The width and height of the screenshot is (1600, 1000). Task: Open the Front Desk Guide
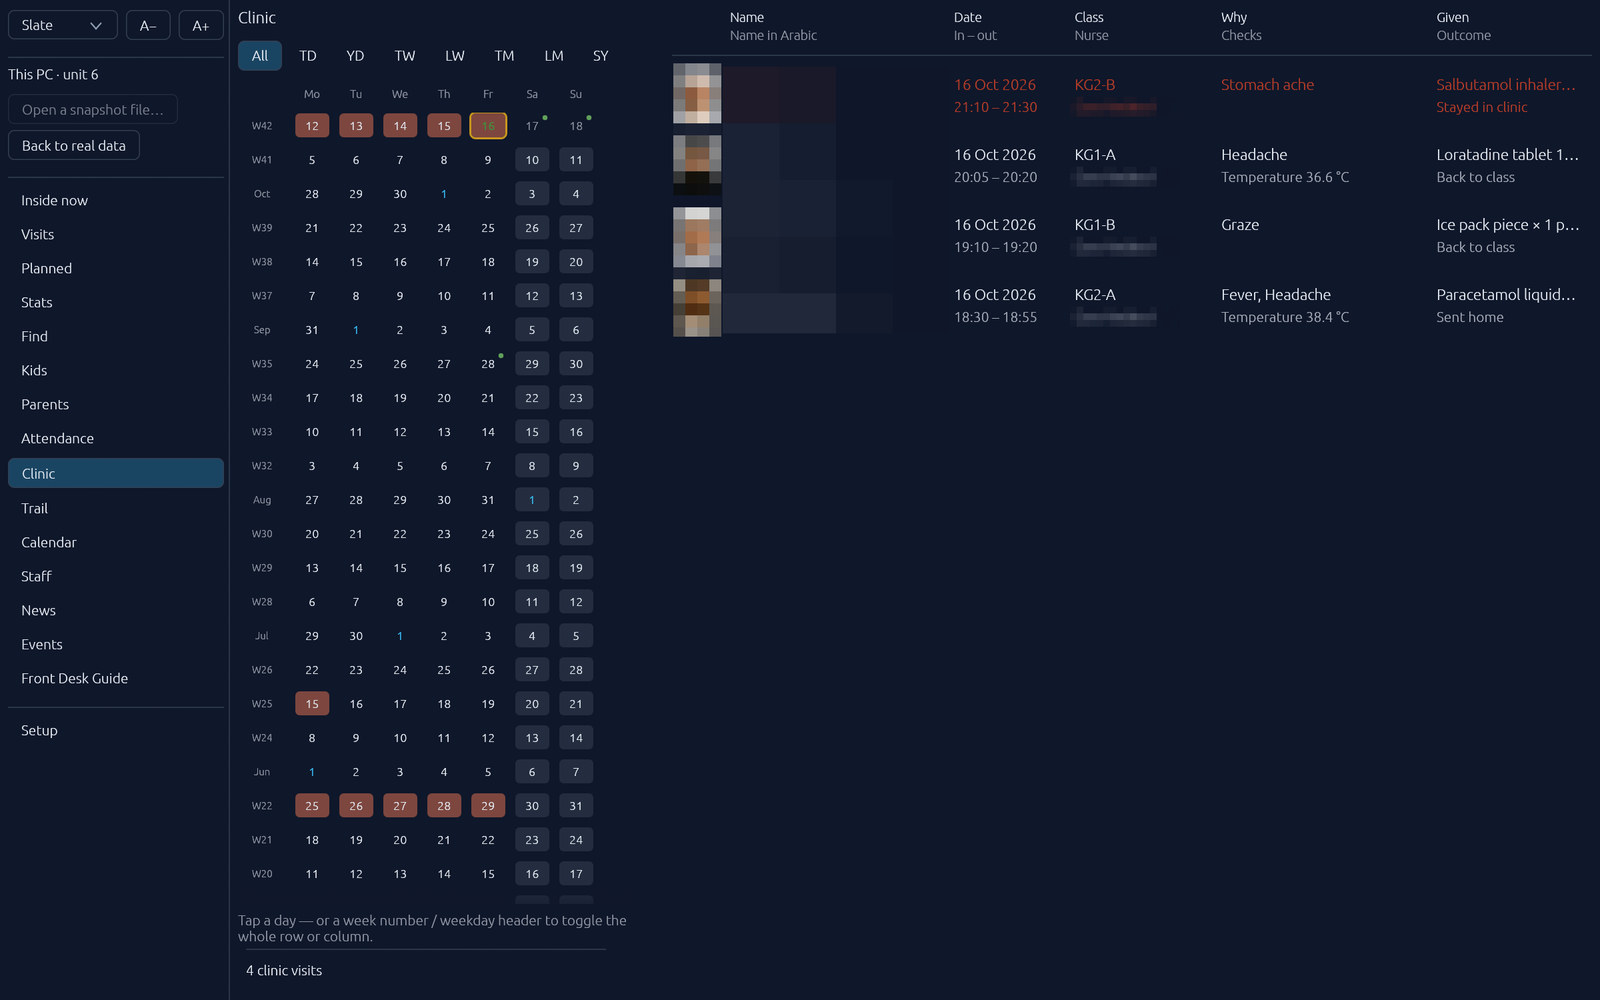pos(115,678)
